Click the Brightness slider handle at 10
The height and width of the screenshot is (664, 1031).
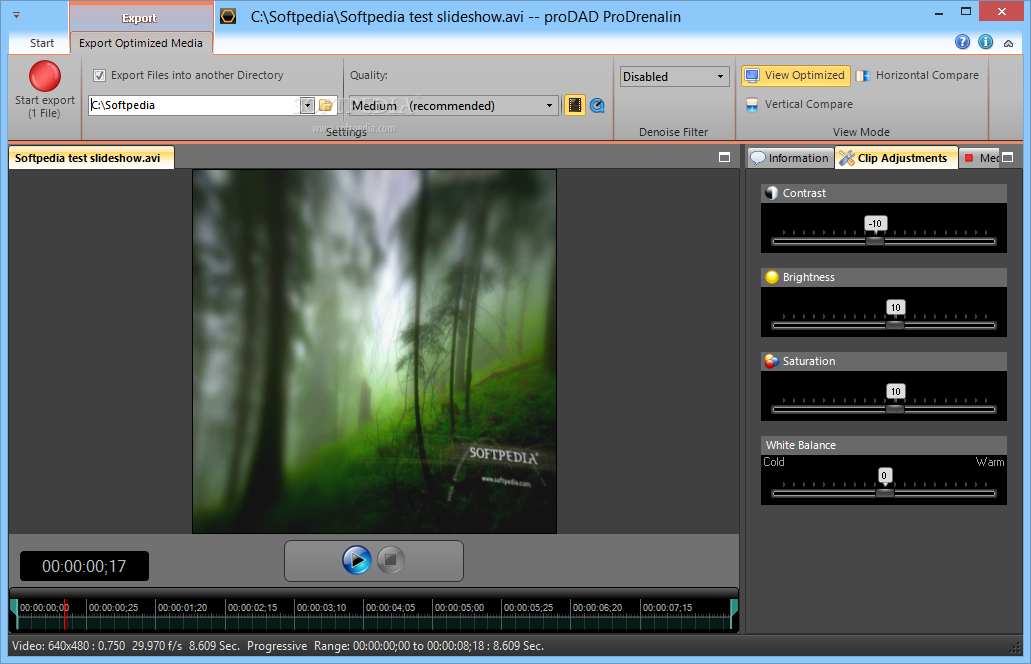coord(895,325)
